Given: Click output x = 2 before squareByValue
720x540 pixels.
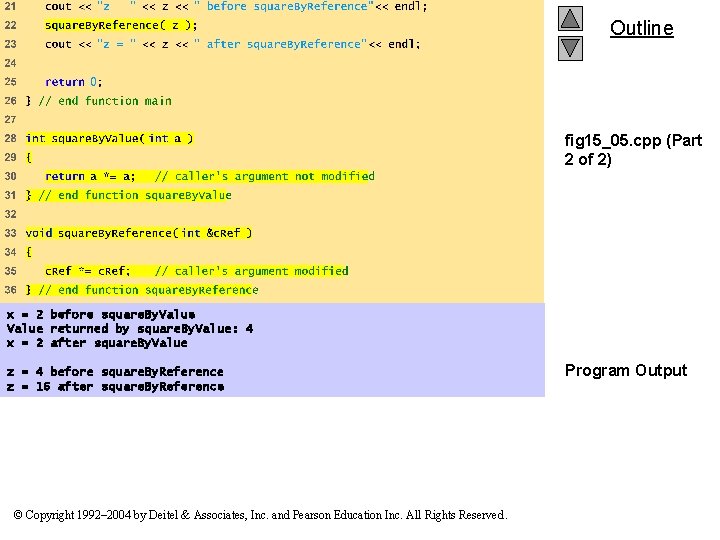Looking at the screenshot, I should pyautogui.click(x=101, y=315).
